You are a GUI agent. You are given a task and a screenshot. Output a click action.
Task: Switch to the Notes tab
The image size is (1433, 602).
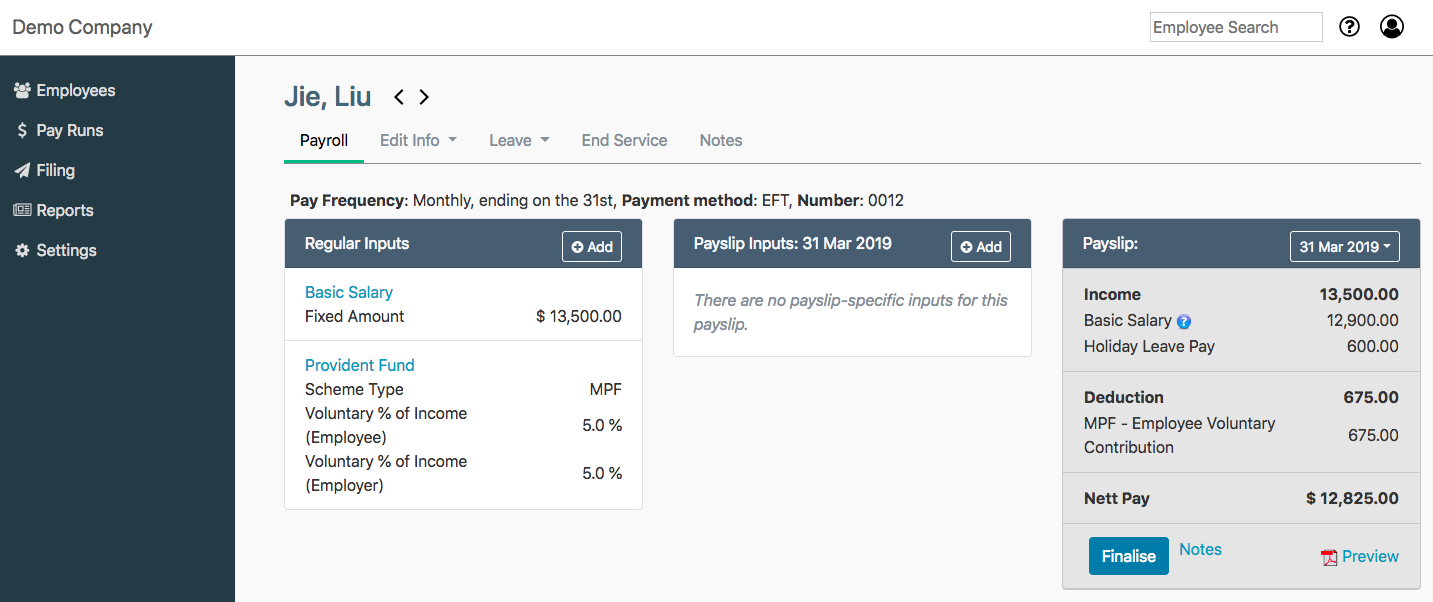[721, 140]
